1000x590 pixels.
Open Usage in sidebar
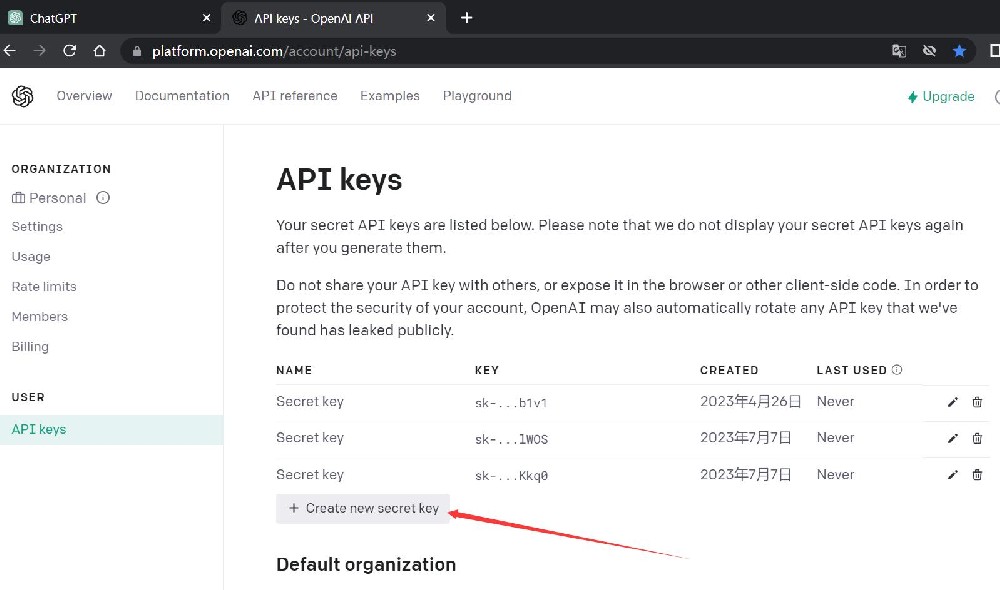[x=31, y=256]
